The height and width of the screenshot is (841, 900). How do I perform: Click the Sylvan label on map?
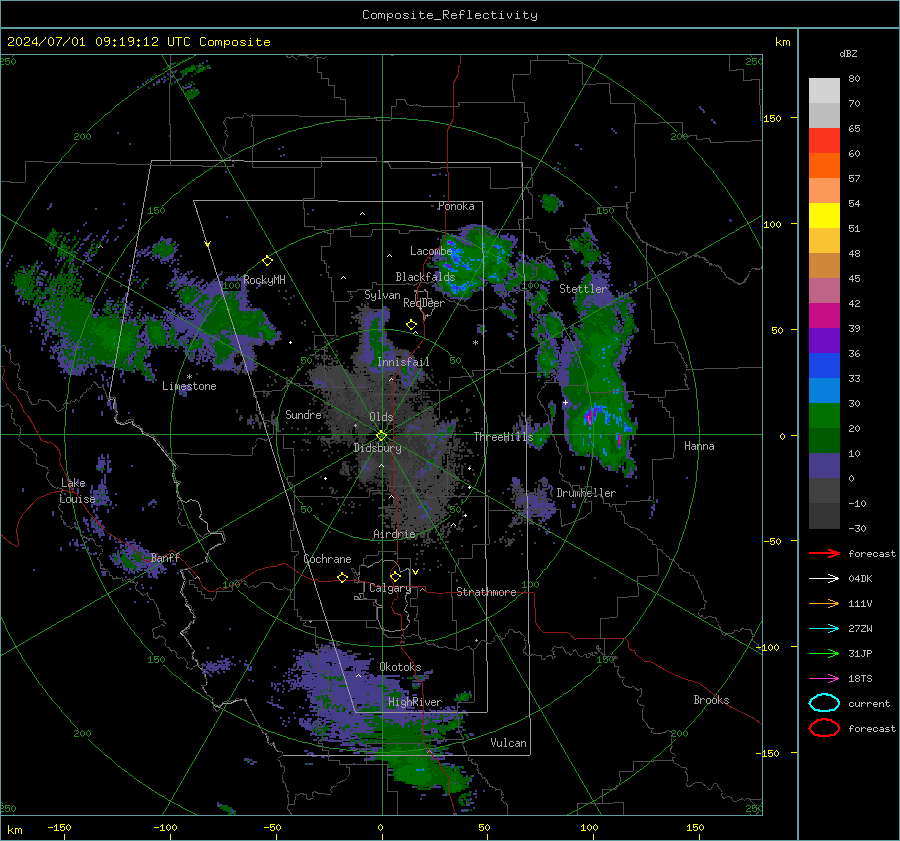pos(382,295)
